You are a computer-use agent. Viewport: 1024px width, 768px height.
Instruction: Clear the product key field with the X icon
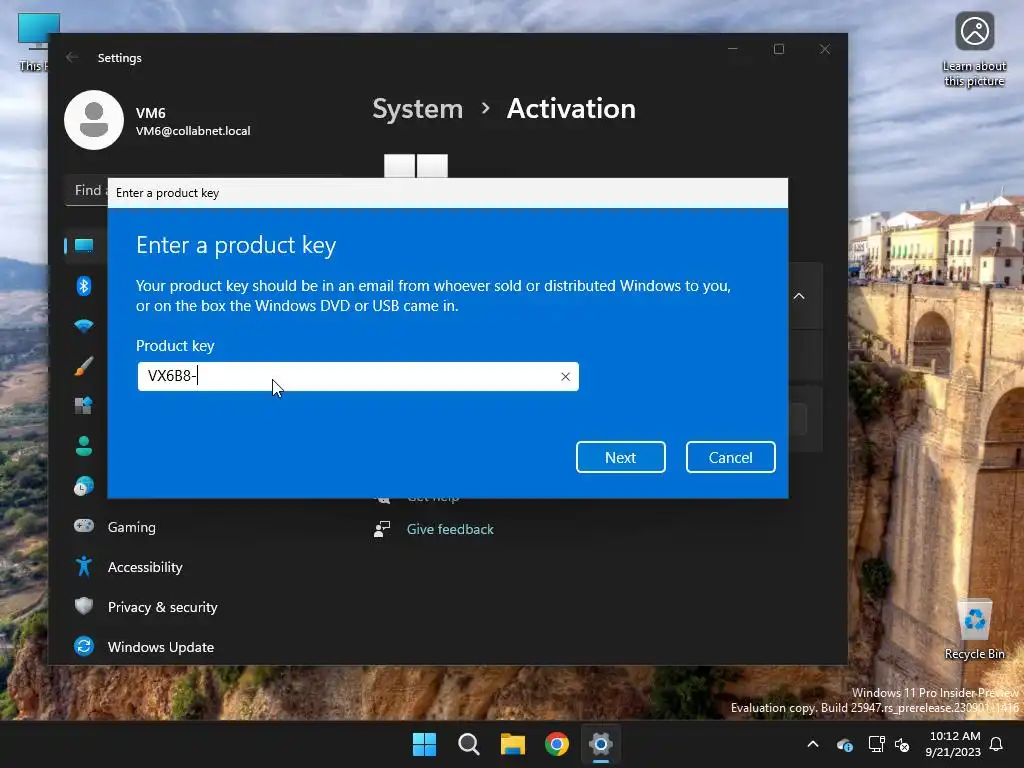tap(565, 376)
